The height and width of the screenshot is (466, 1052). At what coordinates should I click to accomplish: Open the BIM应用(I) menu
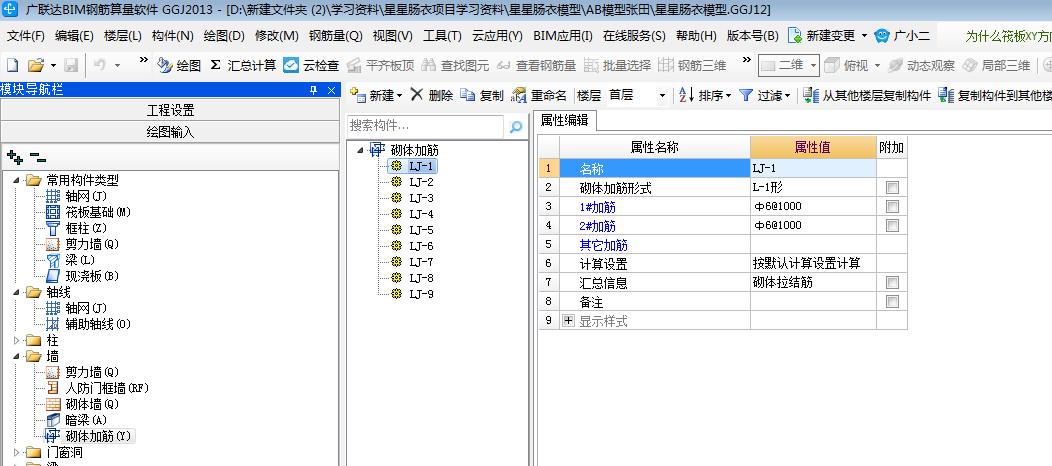click(x=563, y=36)
